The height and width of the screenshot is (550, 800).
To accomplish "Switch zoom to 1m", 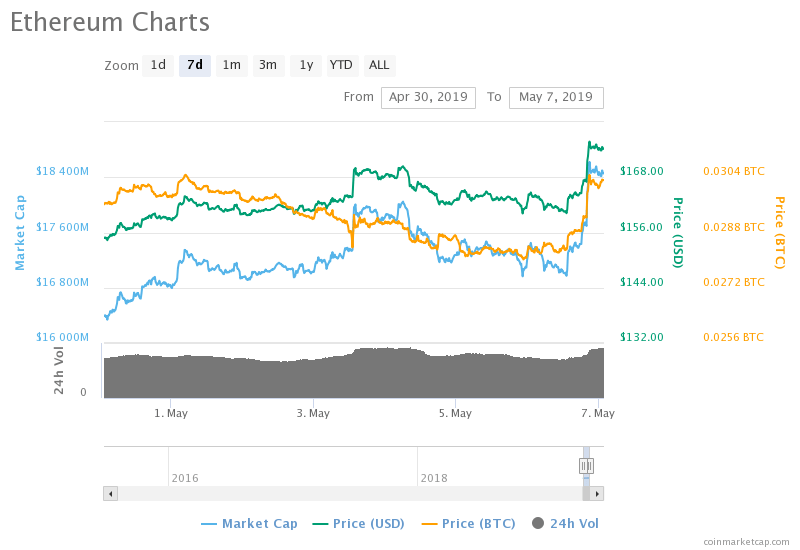I will (x=231, y=66).
